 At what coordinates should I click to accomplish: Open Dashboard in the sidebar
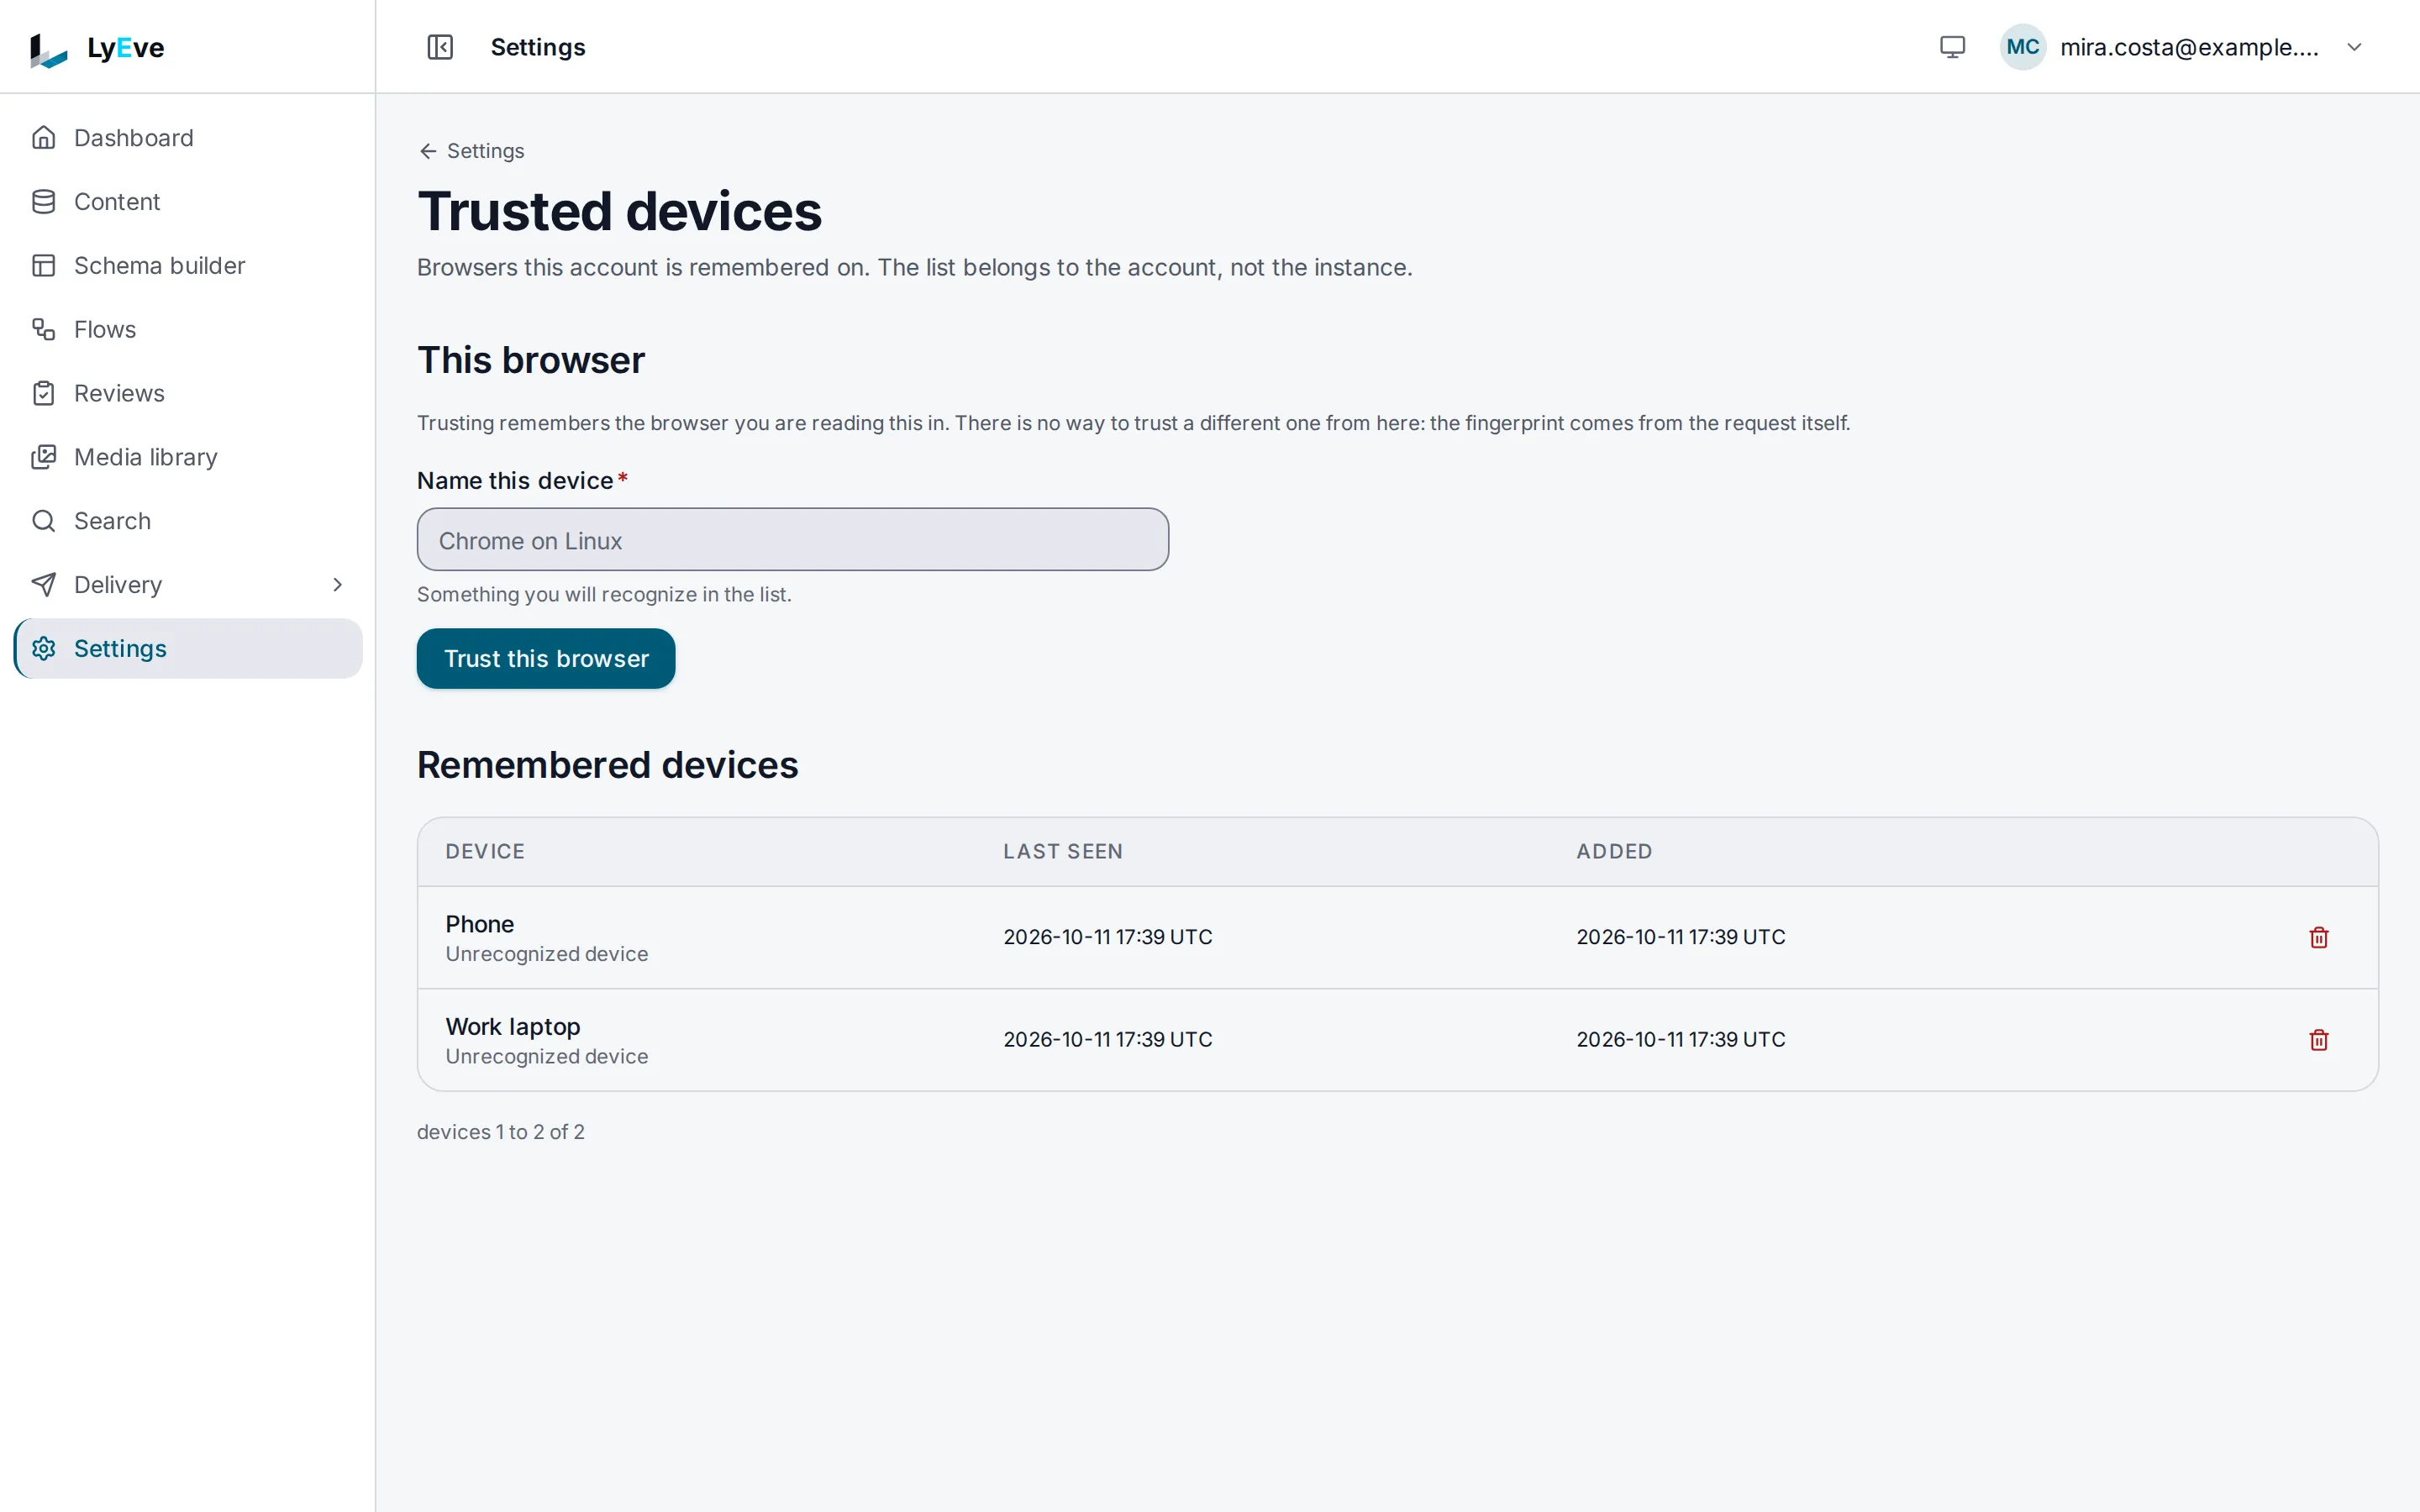point(188,138)
